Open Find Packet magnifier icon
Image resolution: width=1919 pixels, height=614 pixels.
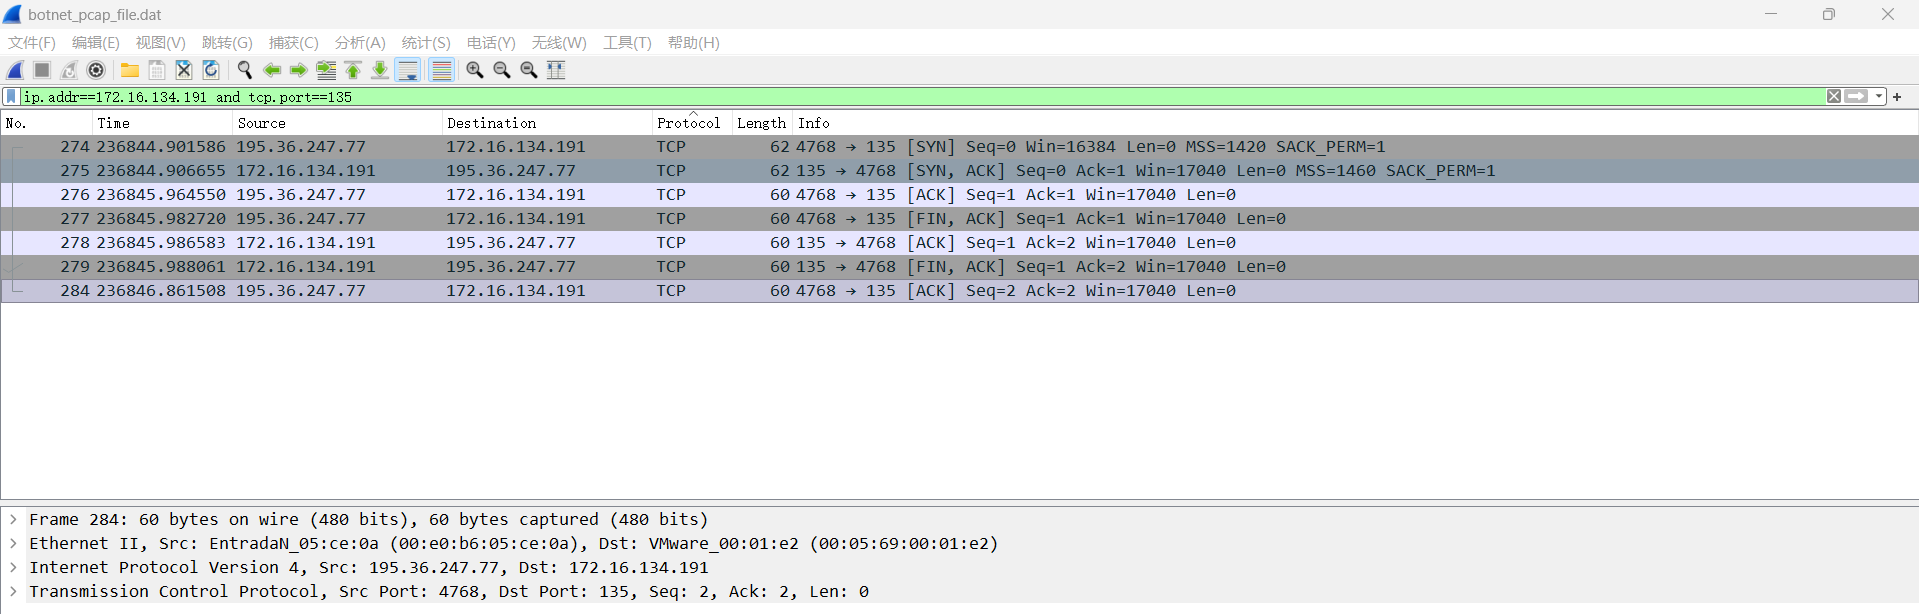244,70
